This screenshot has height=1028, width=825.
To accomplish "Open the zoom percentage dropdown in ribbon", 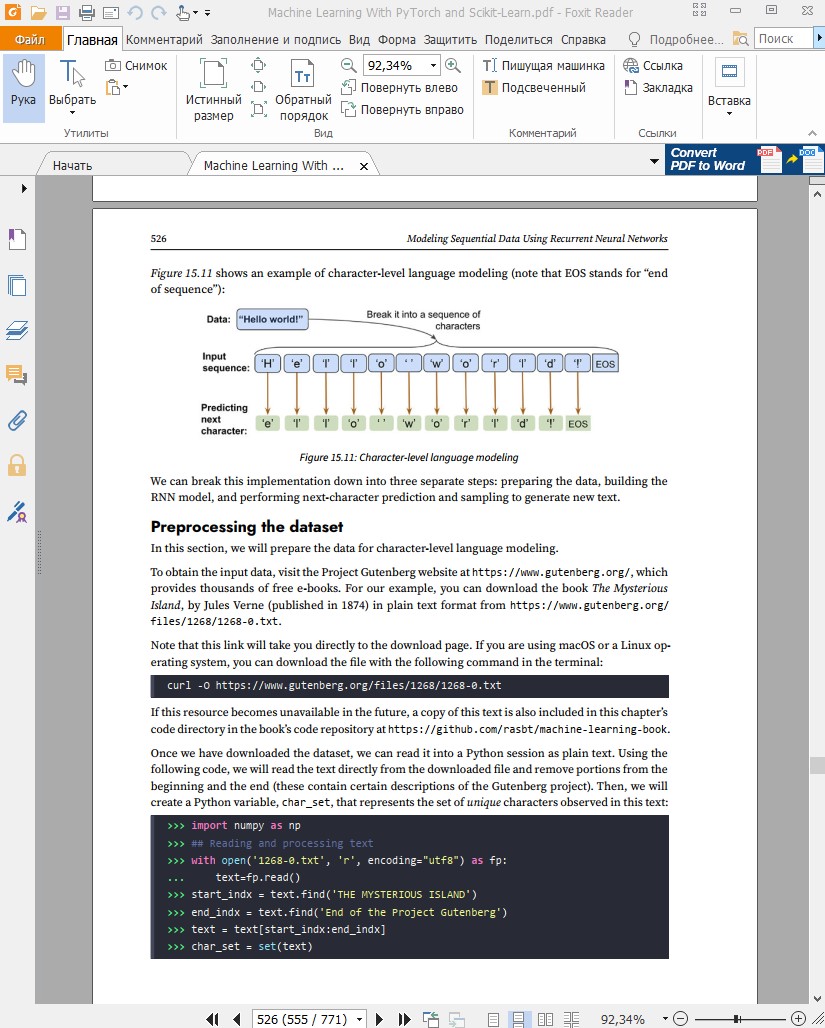I will pos(433,66).
